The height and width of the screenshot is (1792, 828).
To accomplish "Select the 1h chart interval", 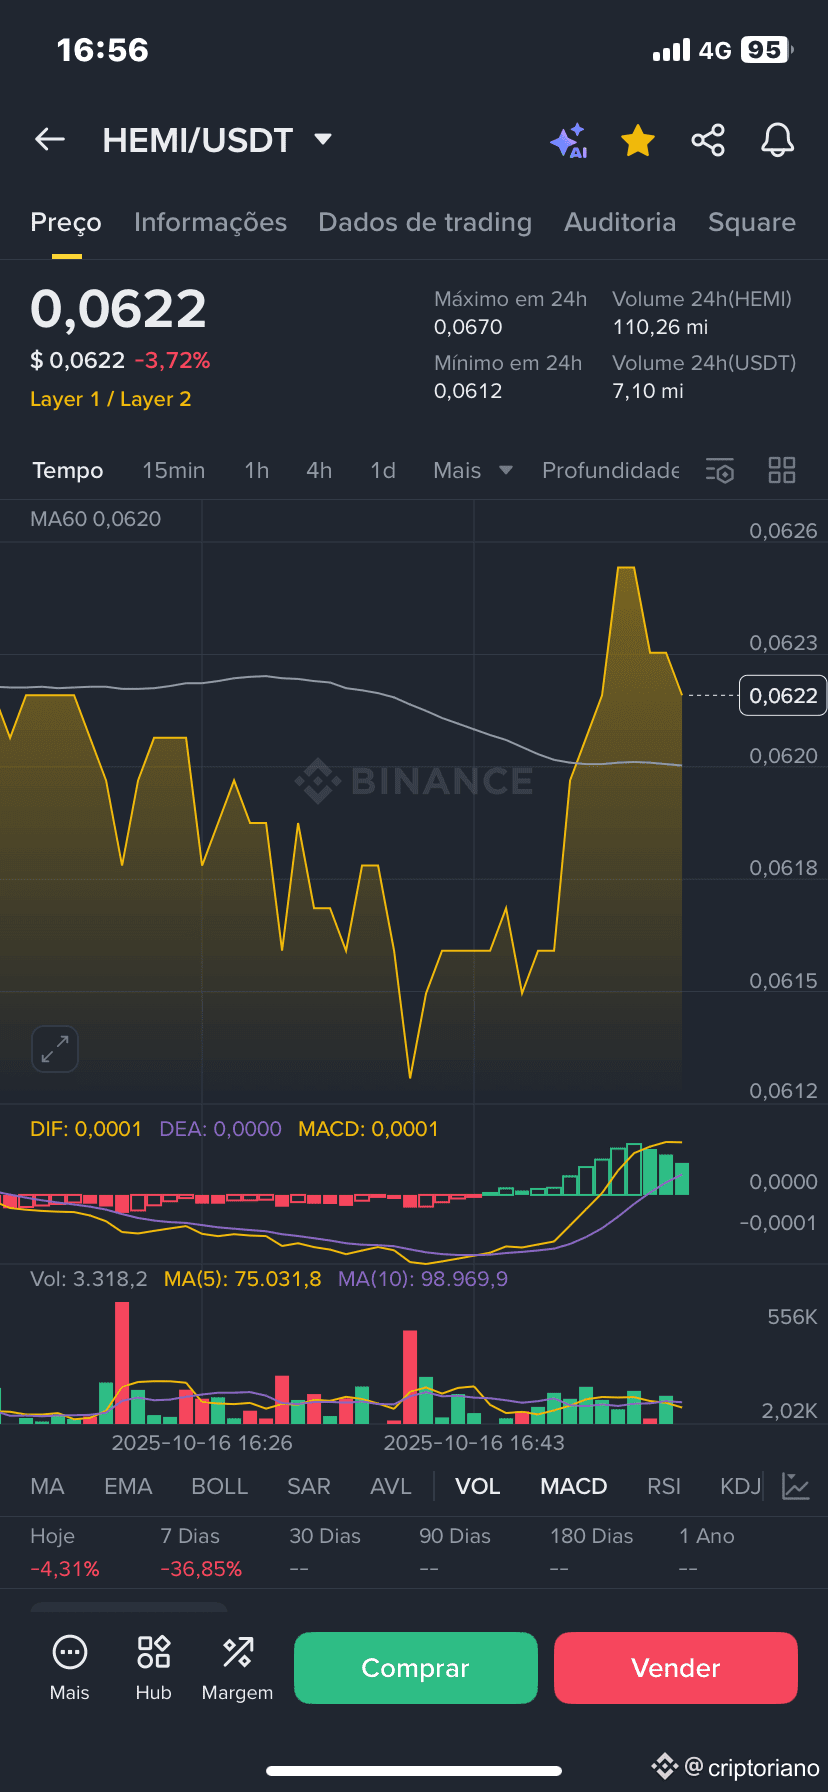I will (257, 470).
